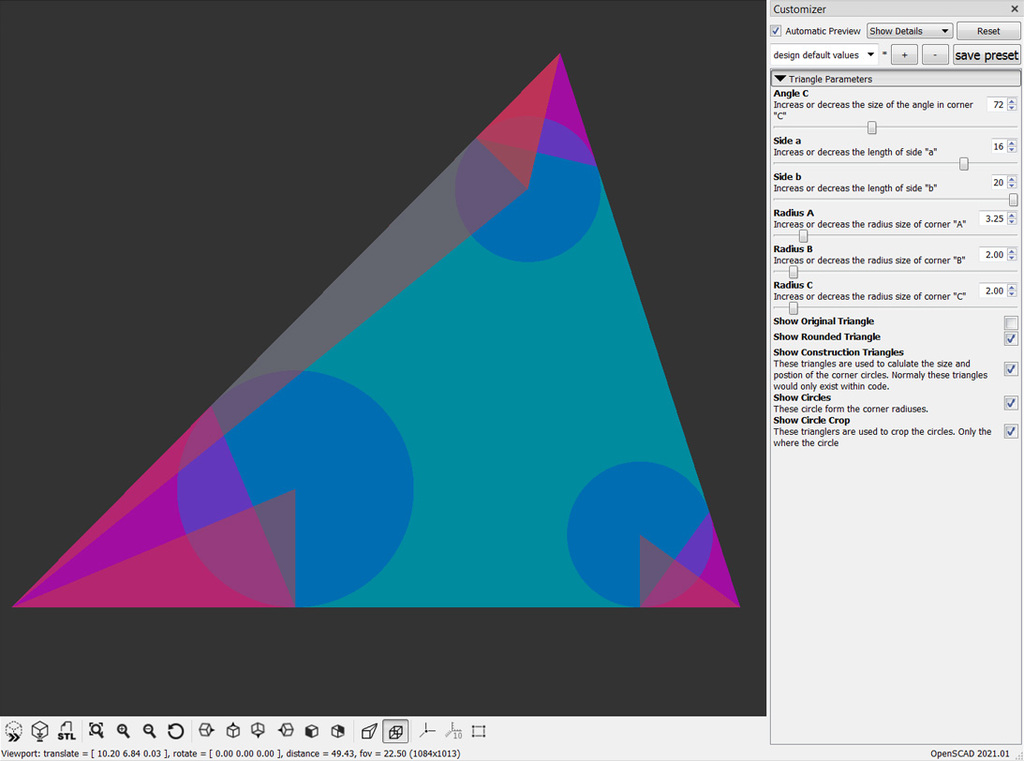Click the Radius B slider handle
Image resolution: width=1024 pixels, height=761 pixels.
tap(793, 272)
